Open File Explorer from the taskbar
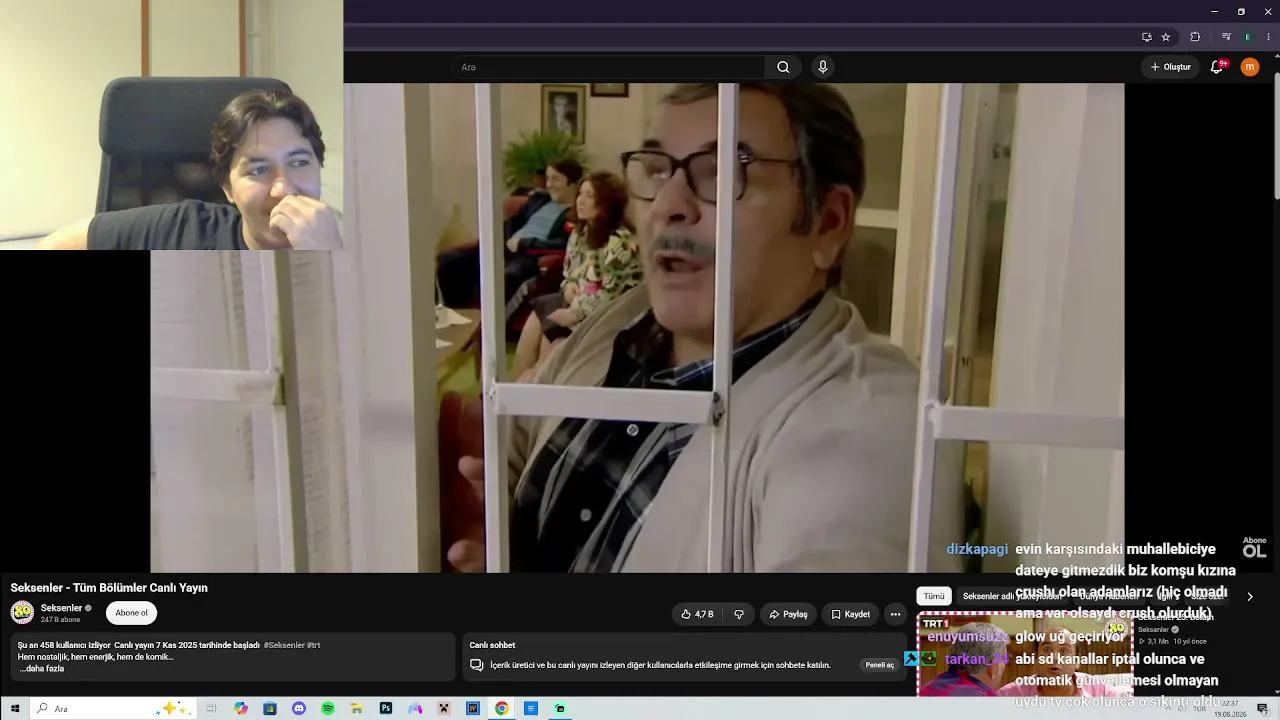The image size is (1280, 720). 357,709
